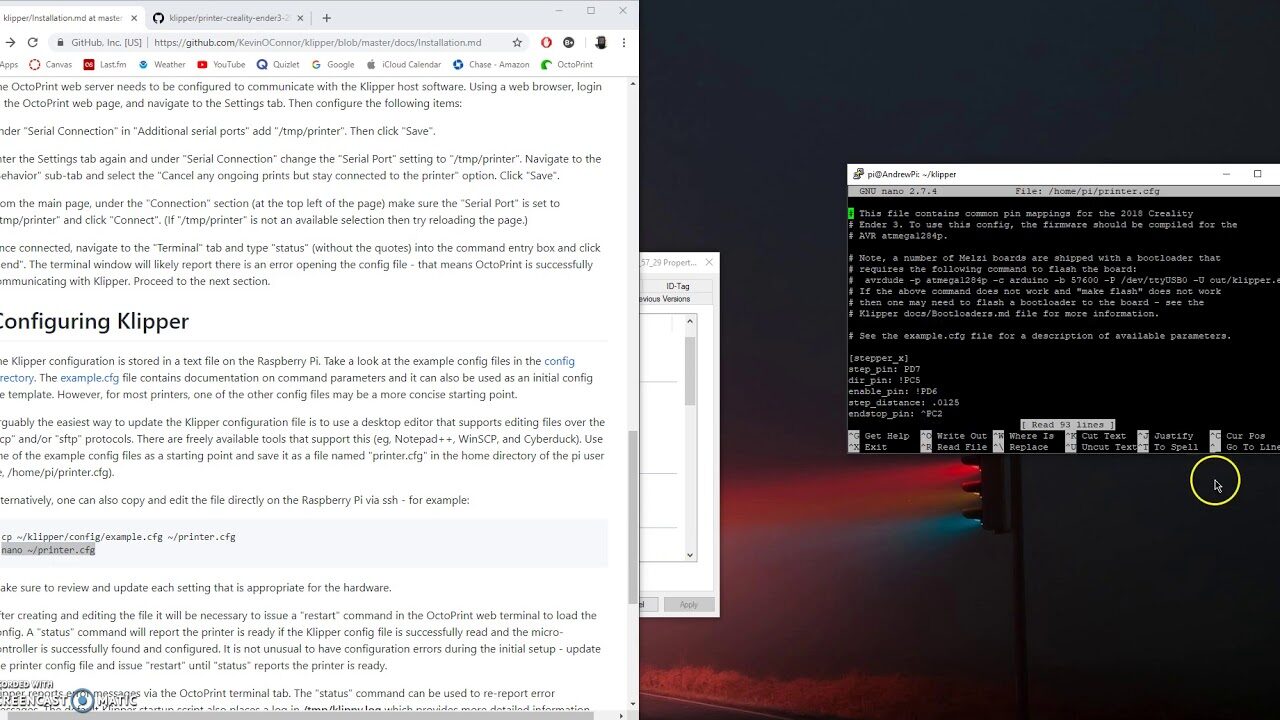Click the Chrome profile avatar
This screenshot has height=720, width=1280.
pos(600,43)
